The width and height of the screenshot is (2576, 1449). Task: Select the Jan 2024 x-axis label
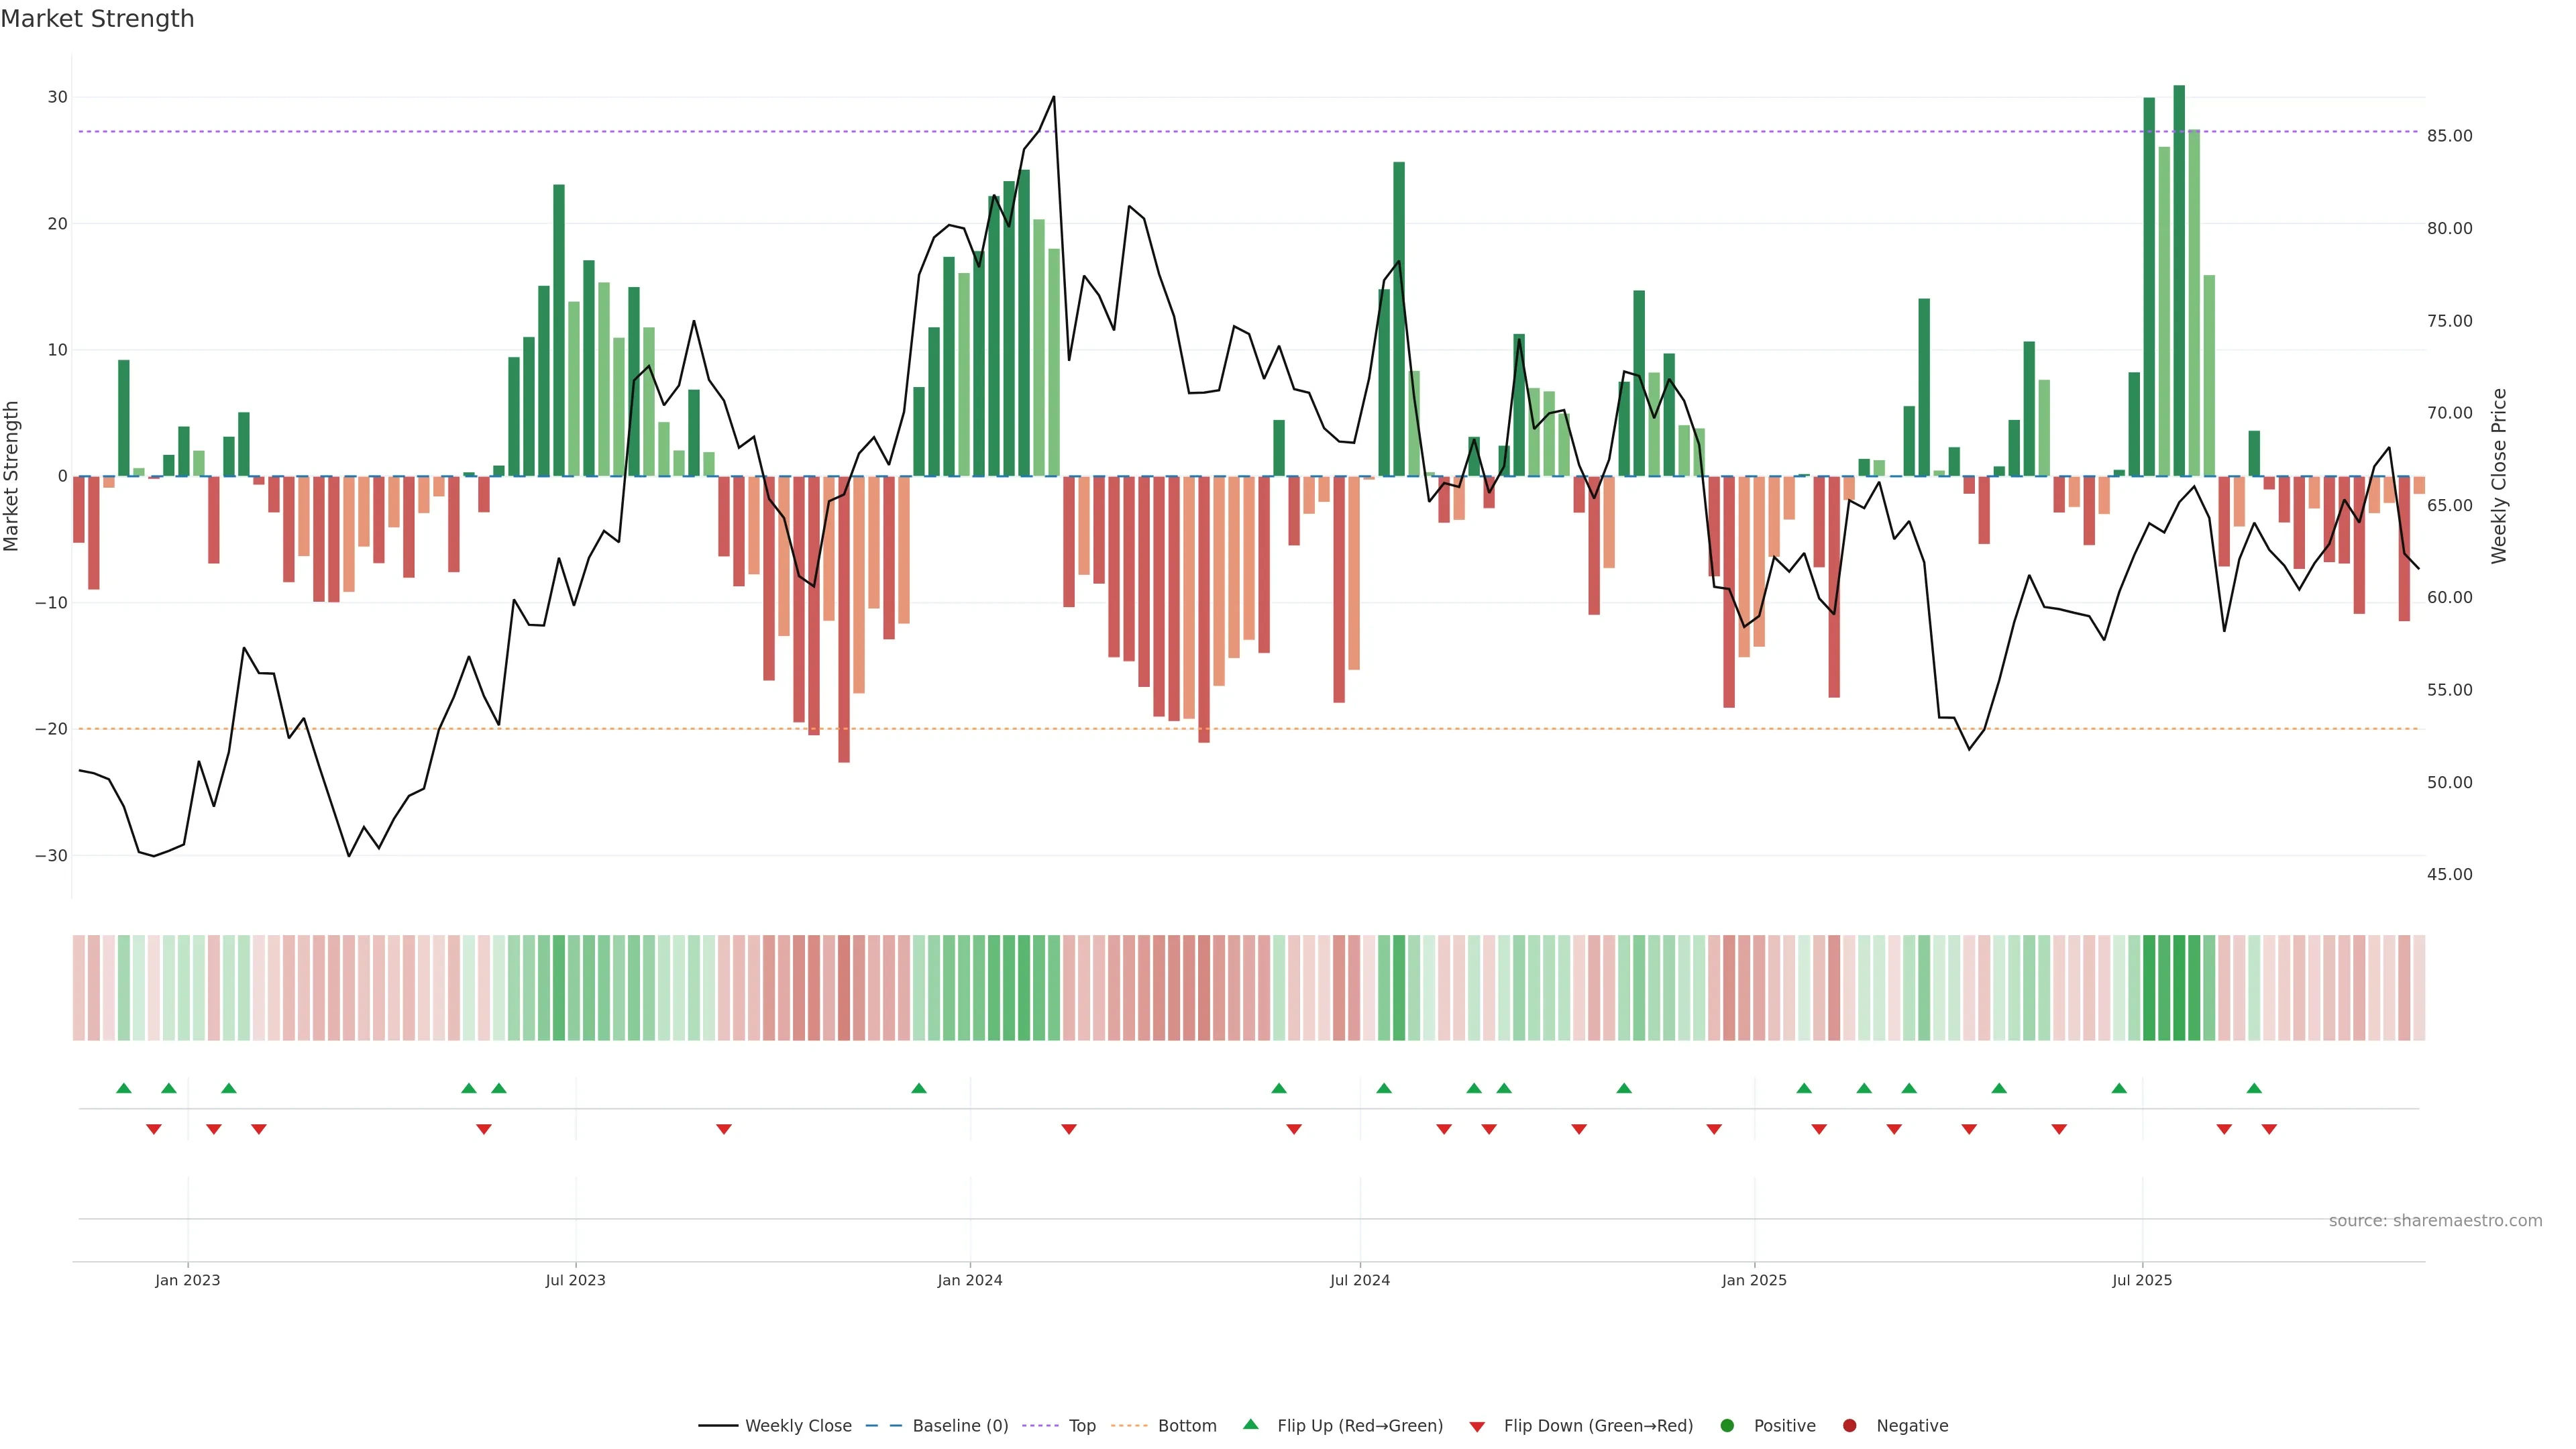969,1280
